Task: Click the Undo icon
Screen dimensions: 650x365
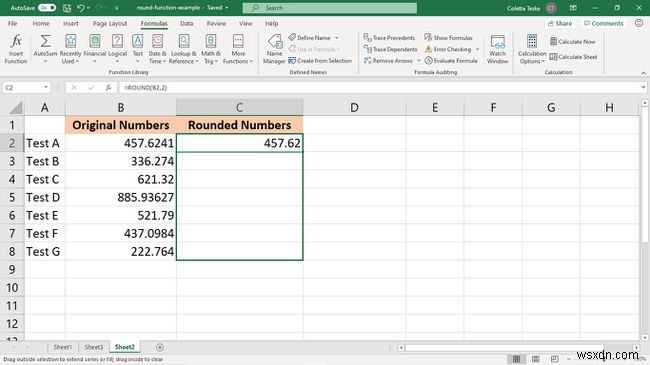Action: [80, 8]
